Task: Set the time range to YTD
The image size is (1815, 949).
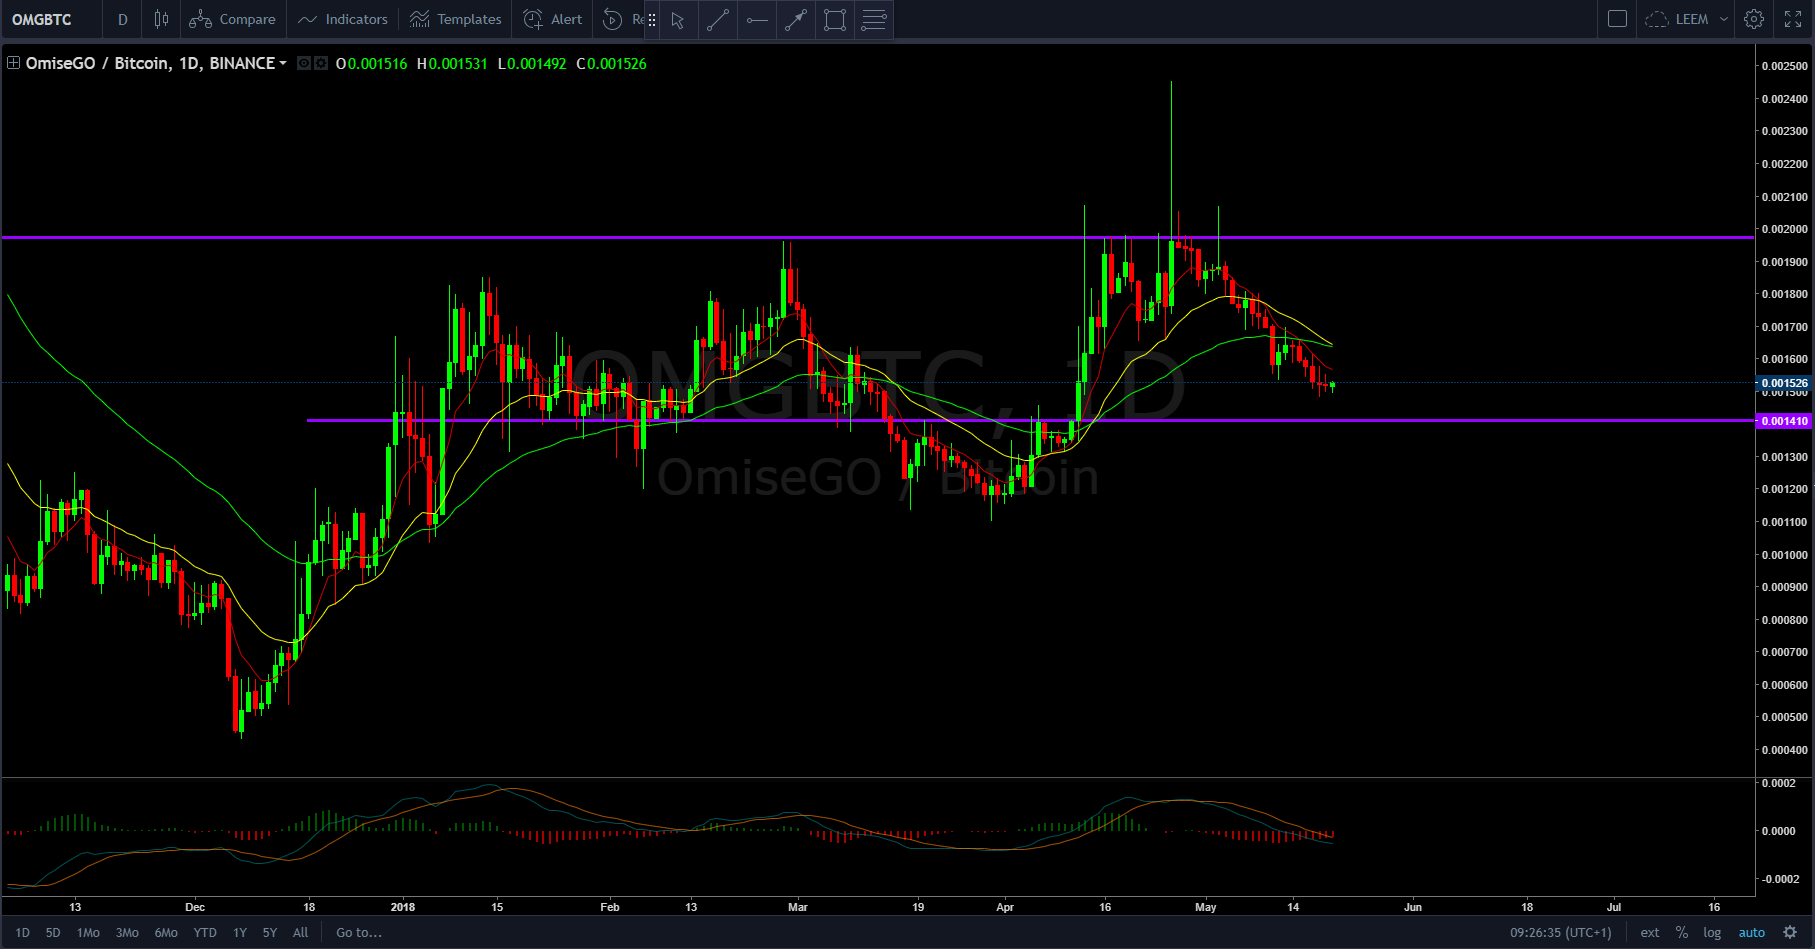Action: (205, 932)
